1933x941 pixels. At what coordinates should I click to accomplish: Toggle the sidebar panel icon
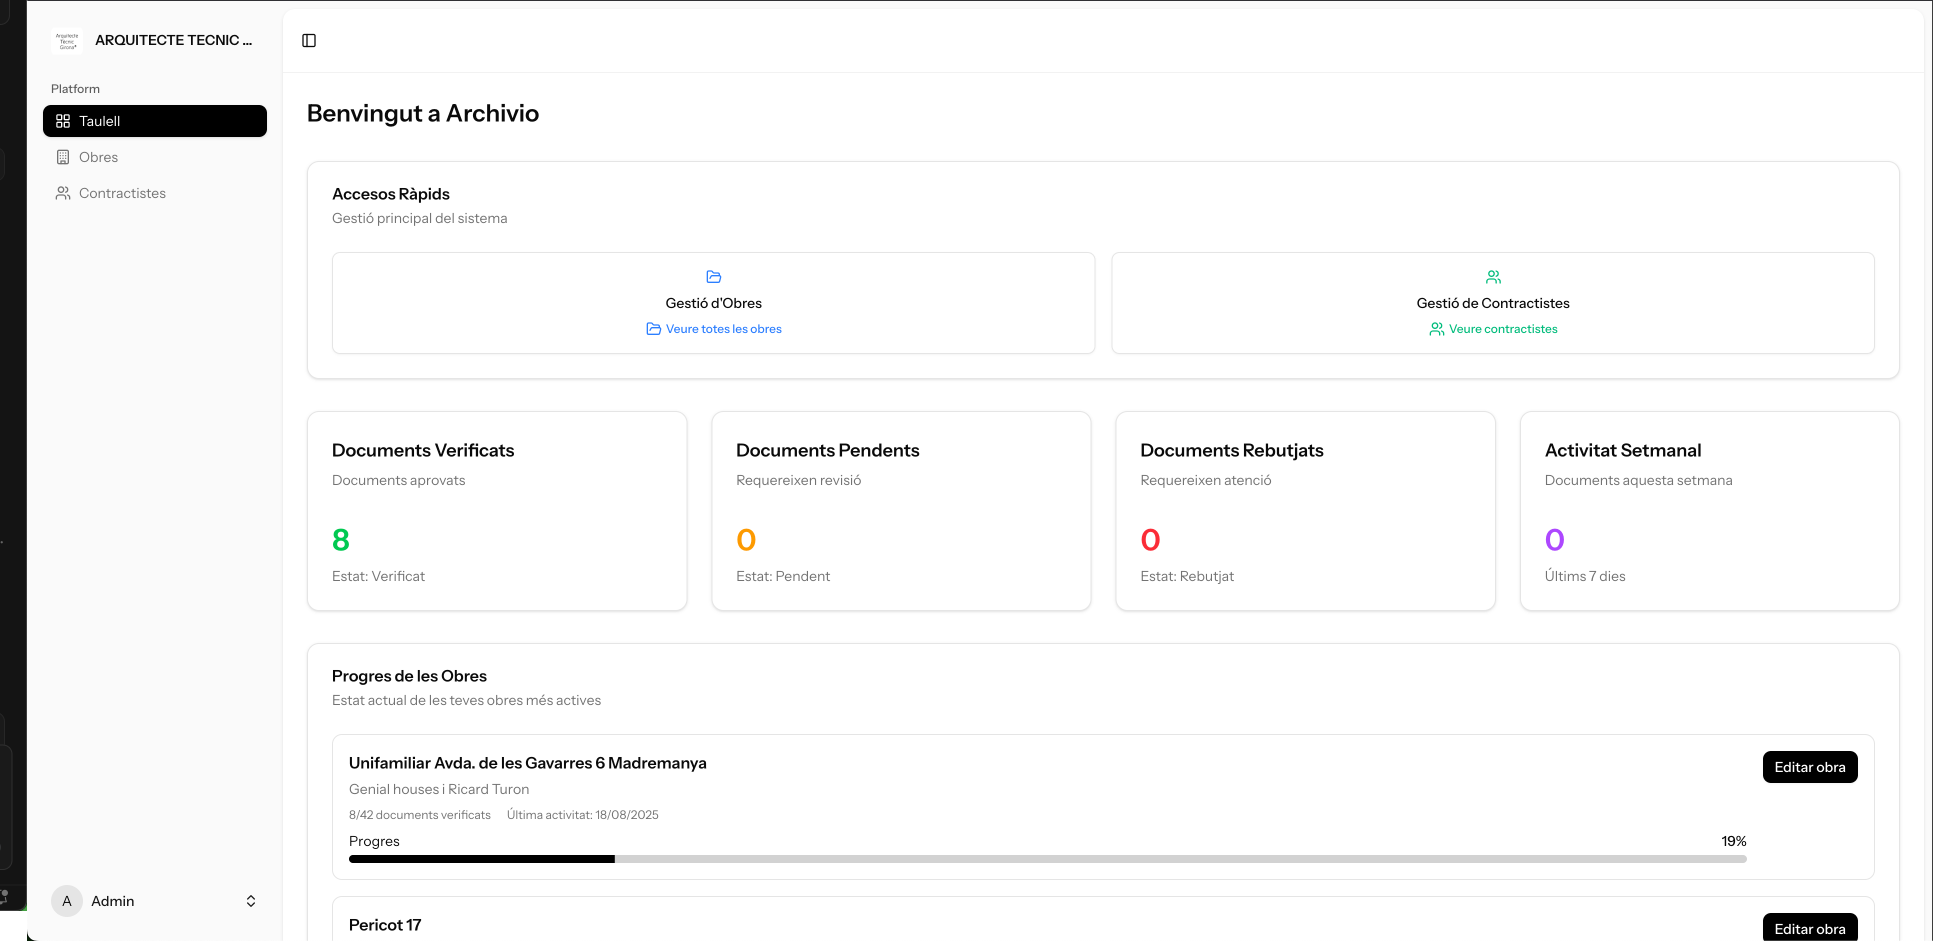pyautogui.click(x=309, y=41)
